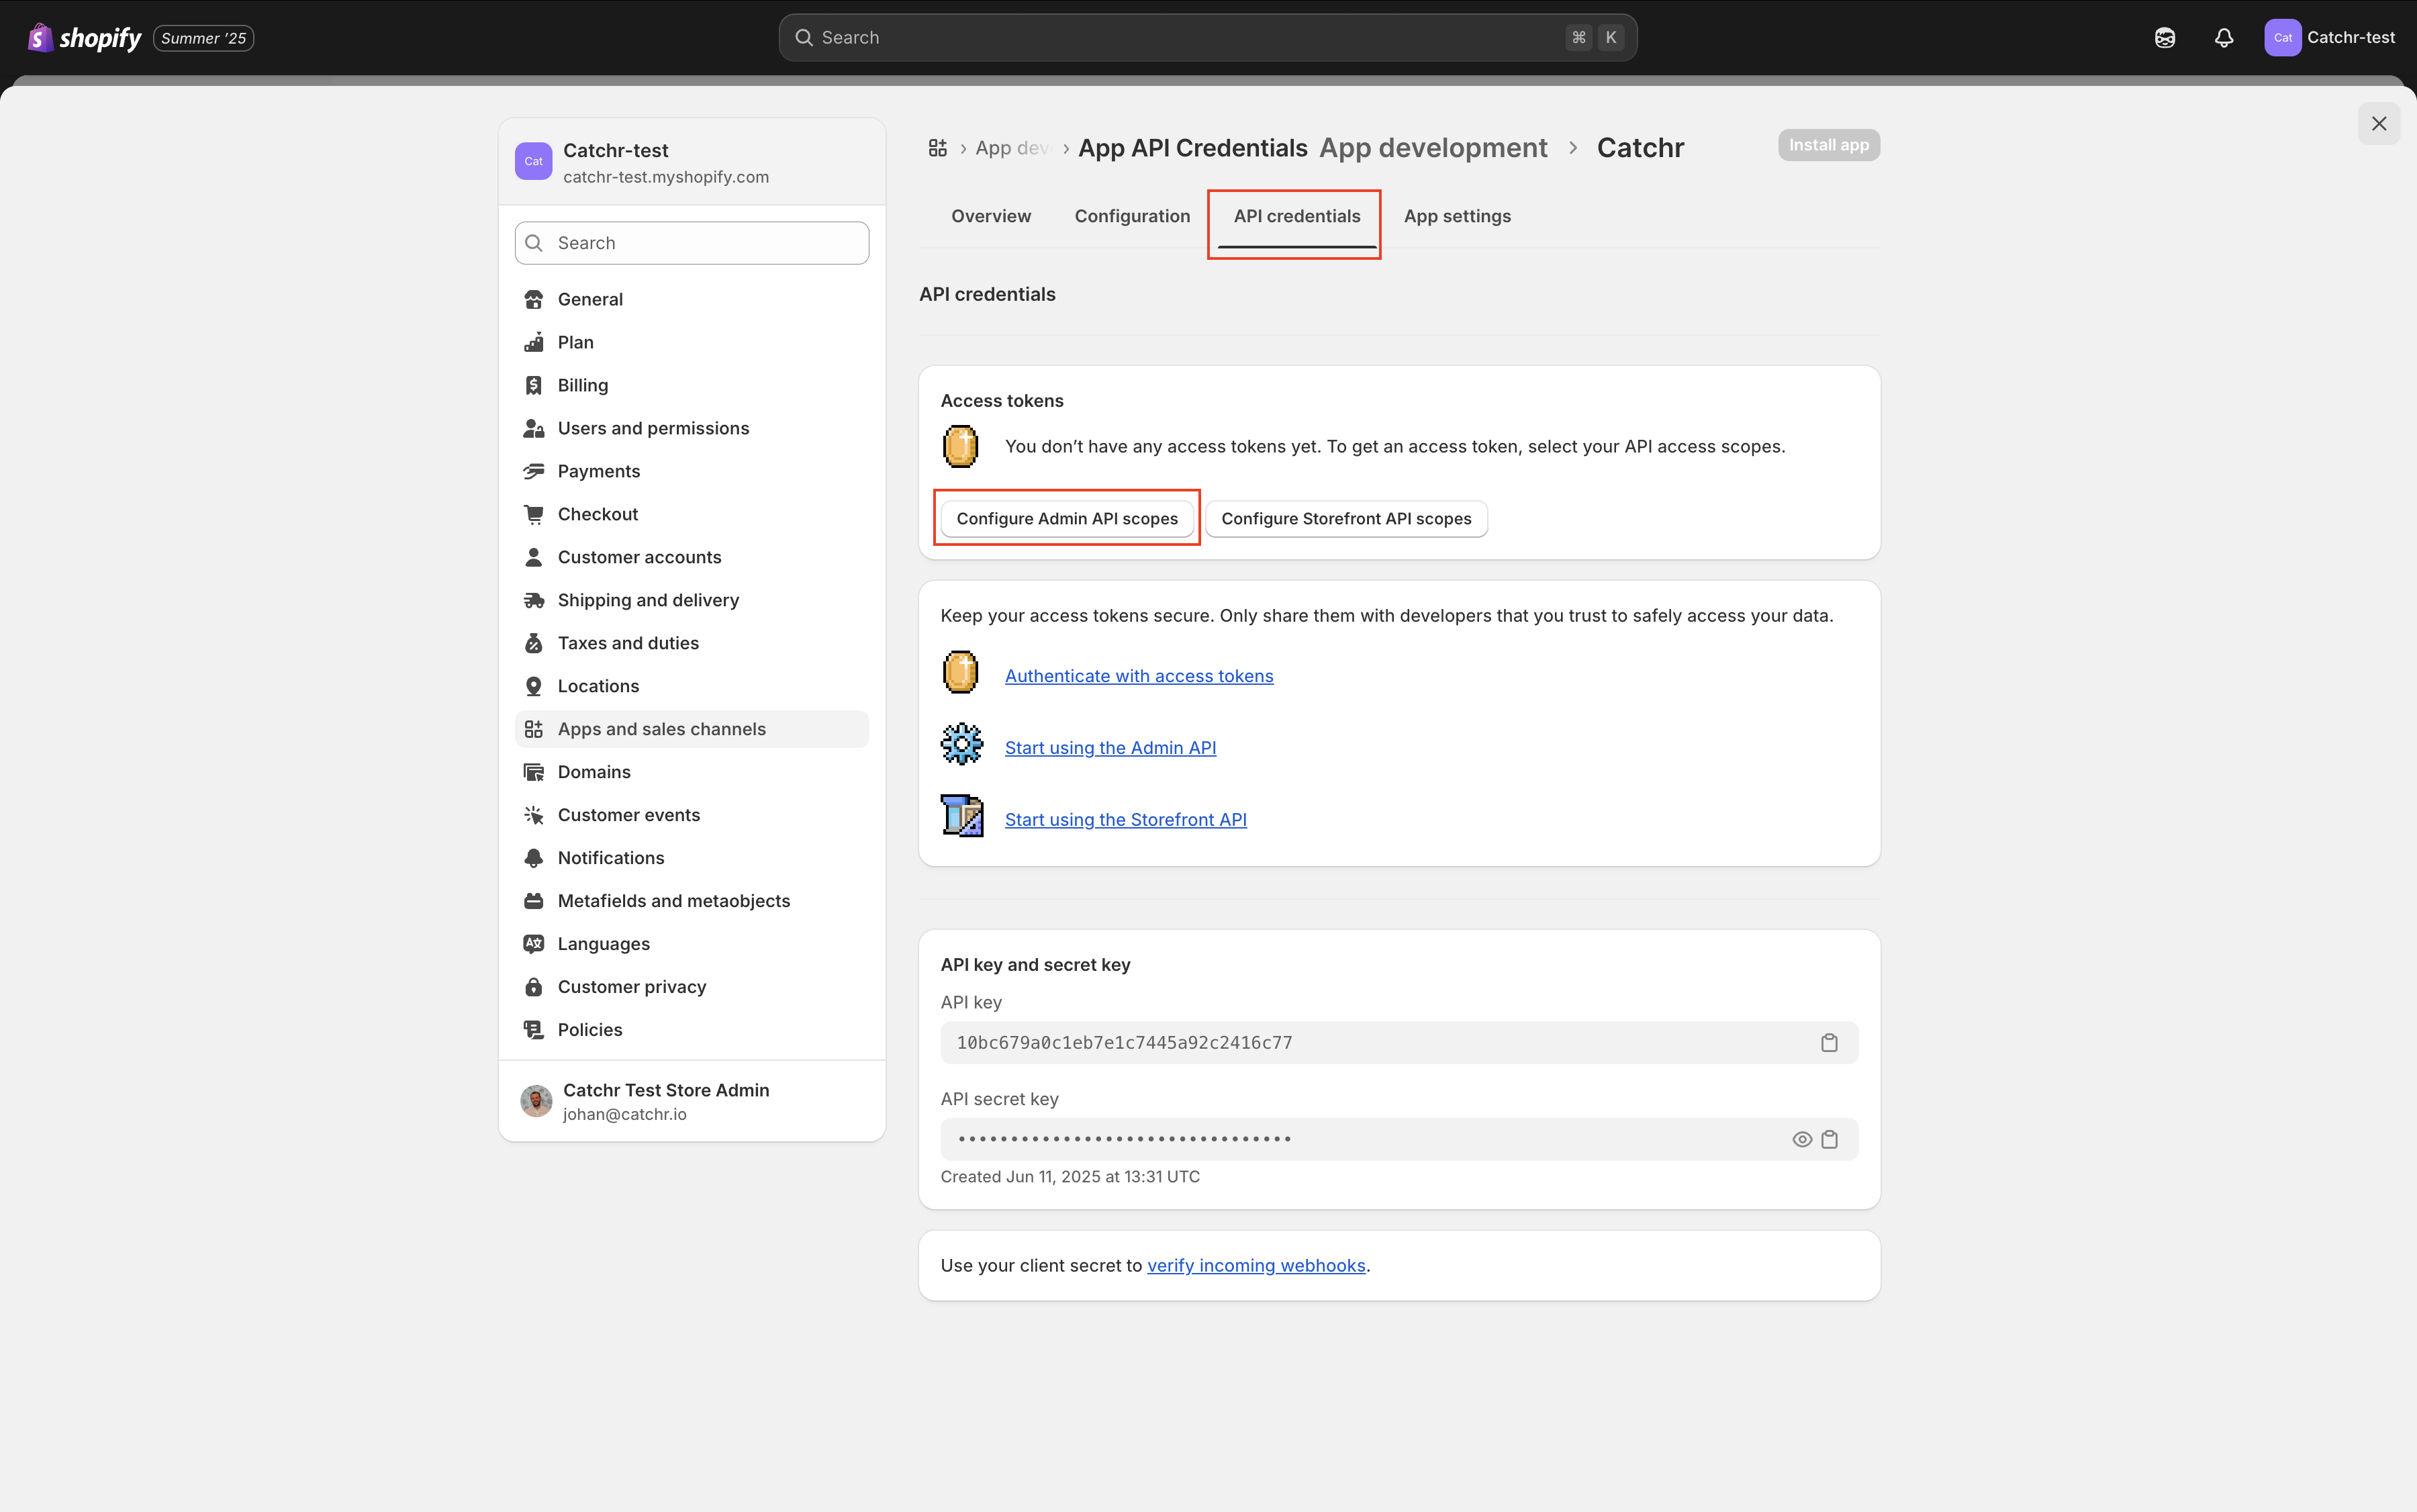Image resolution: width=2417 pixels, height=1512 pixels.
Task: Click the token coin icon beside Authenticate link
Action: click(x=961, y=672)
